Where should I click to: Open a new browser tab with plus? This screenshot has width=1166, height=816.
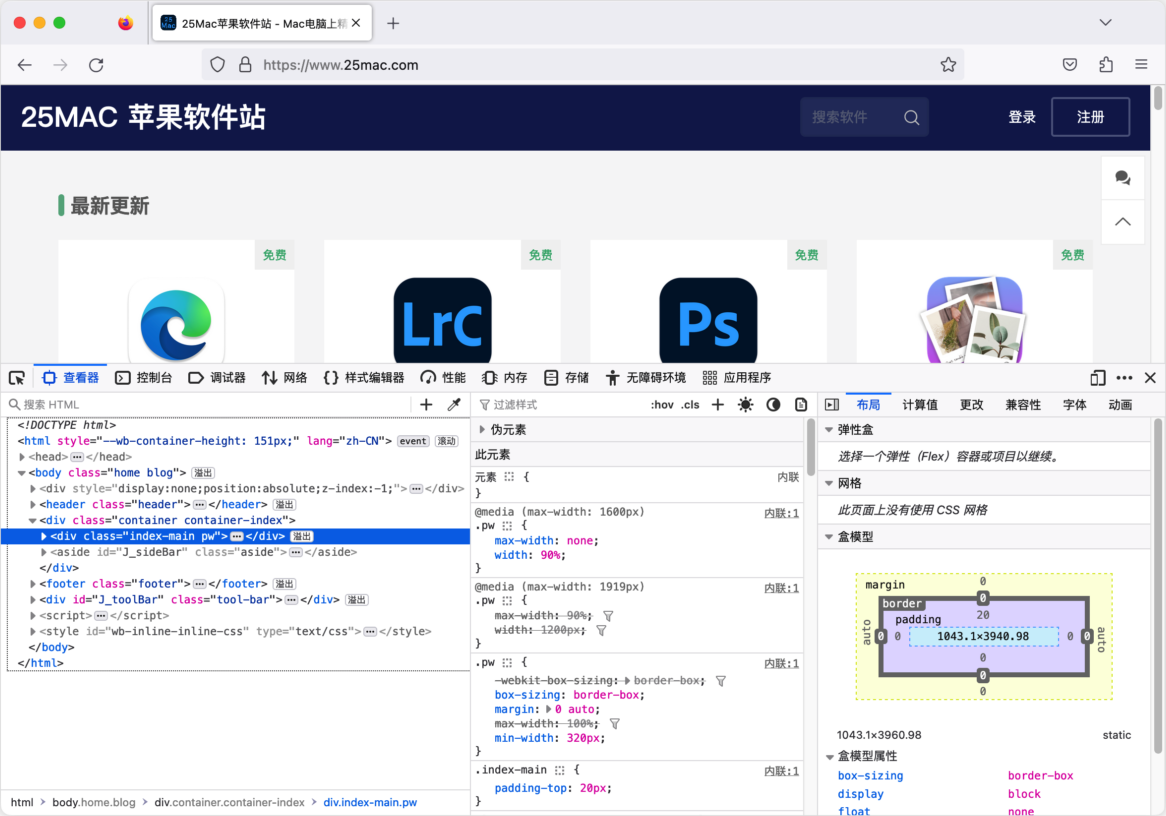point(393,24)
